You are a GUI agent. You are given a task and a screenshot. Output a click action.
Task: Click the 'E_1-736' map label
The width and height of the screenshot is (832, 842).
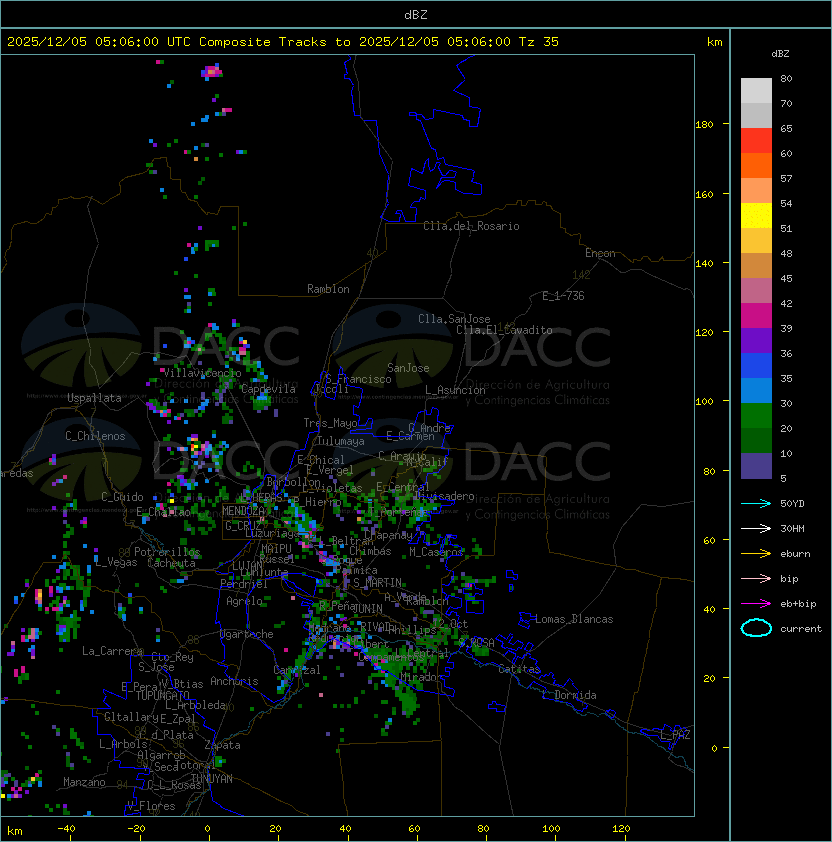click(x=563, y=296)
